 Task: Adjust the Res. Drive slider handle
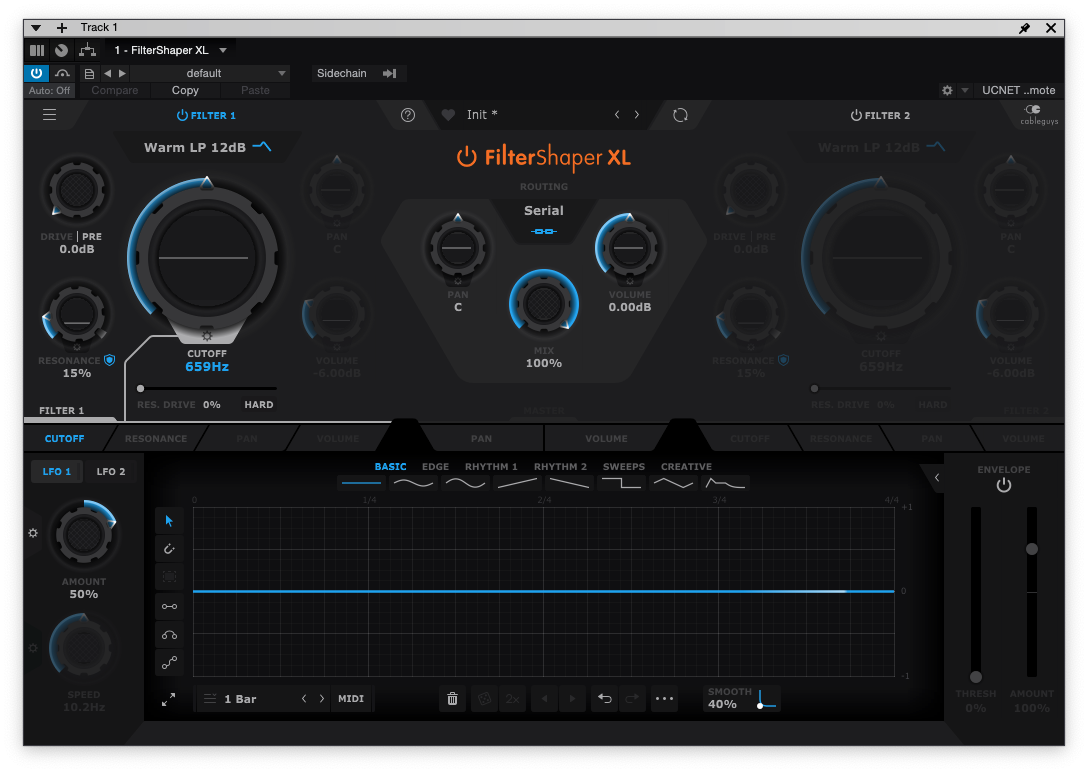[141, 389]
